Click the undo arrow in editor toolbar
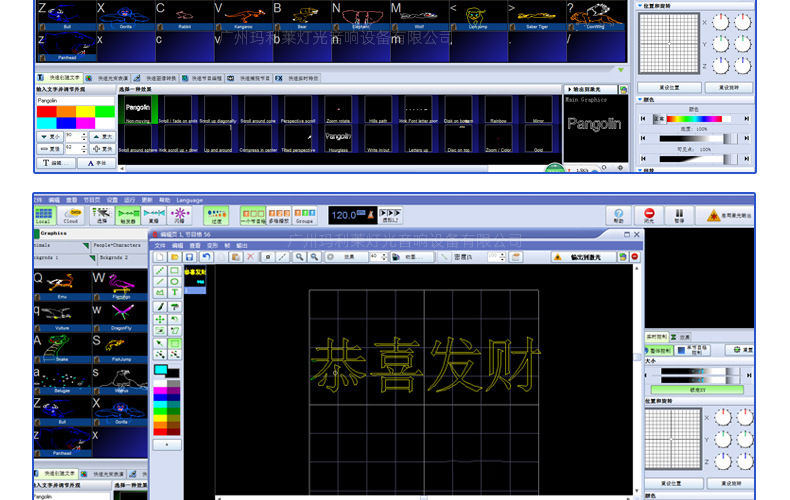Screen dimensions: 790x500 (206, 257)
